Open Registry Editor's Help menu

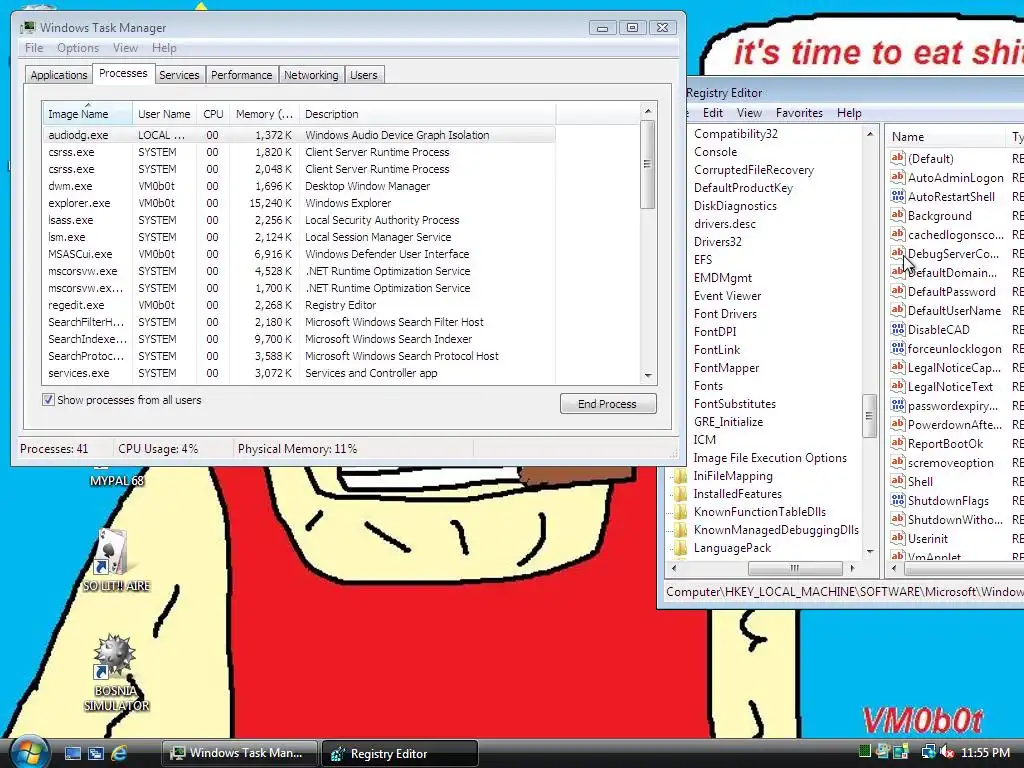[849, 113]
